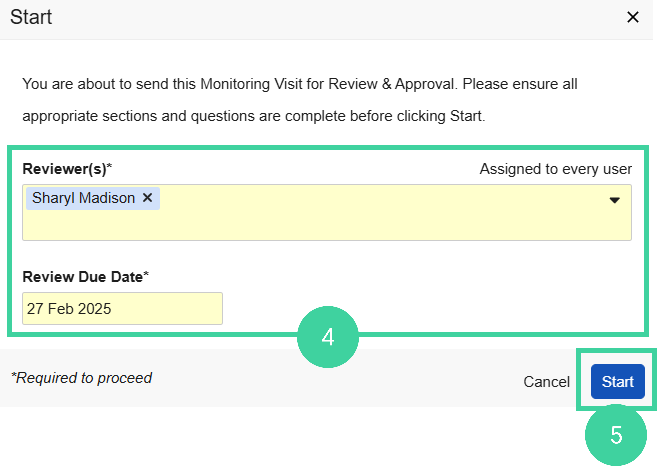Click the Monitoring Visit review instruction text
This screenshot has width=657, height=466.
pyautogui.click(x=300, y=100)
